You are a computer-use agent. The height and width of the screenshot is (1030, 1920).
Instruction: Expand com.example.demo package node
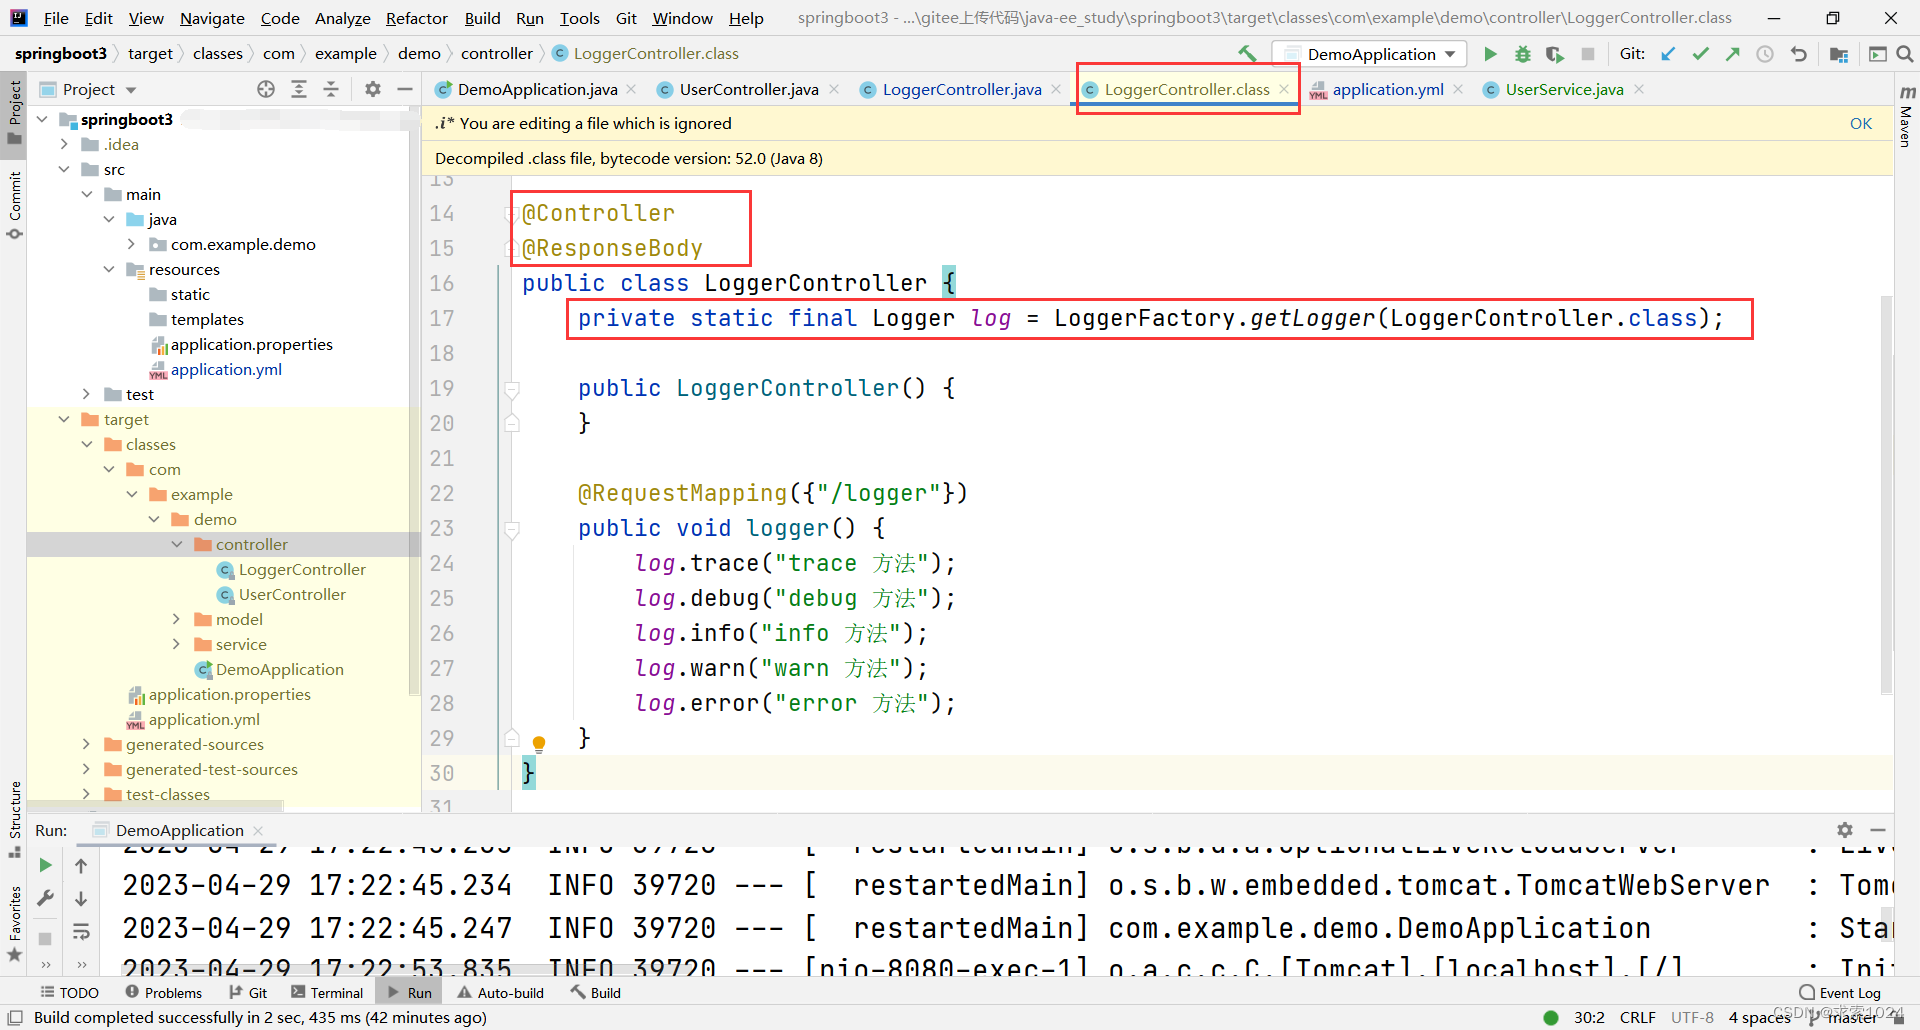click(131, 244)
